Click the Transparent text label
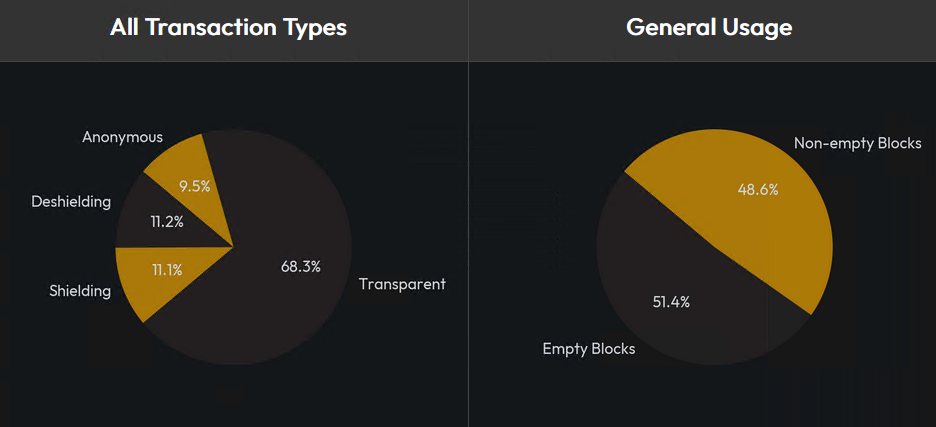Viewport: 936px width, 427px height. (x=402, y=284)
